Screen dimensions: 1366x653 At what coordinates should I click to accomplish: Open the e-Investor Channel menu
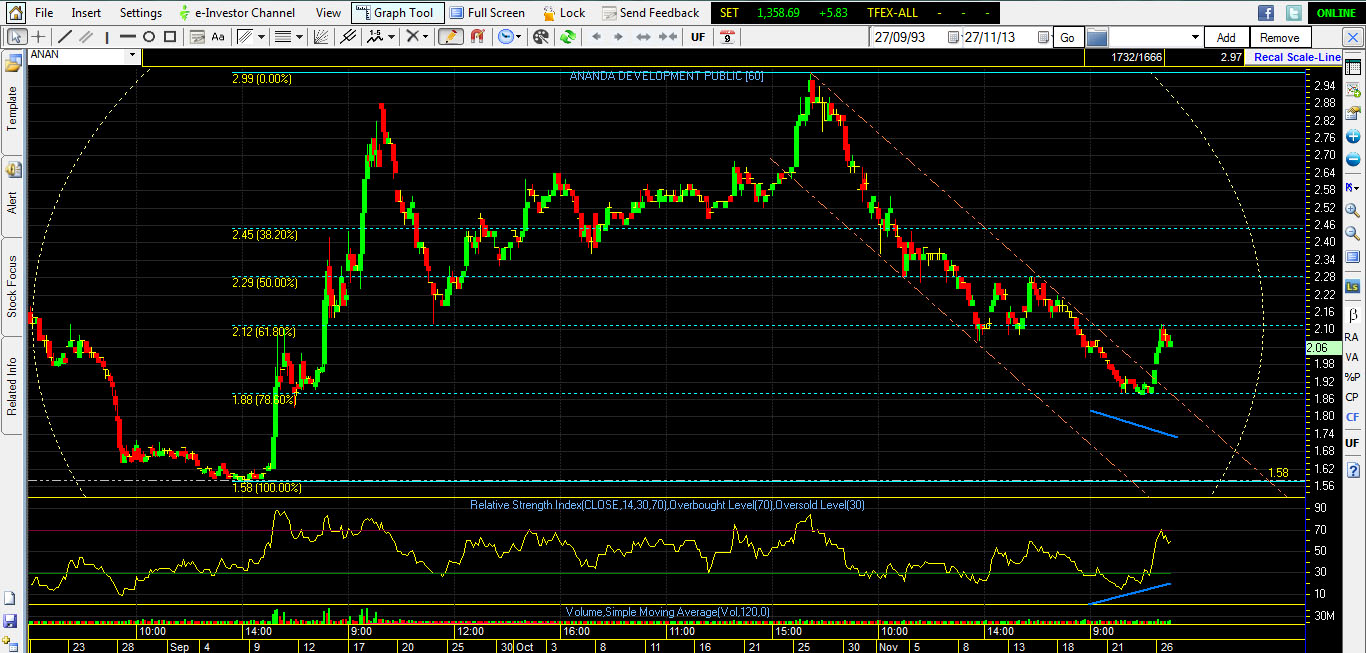(x=237, y=13)
